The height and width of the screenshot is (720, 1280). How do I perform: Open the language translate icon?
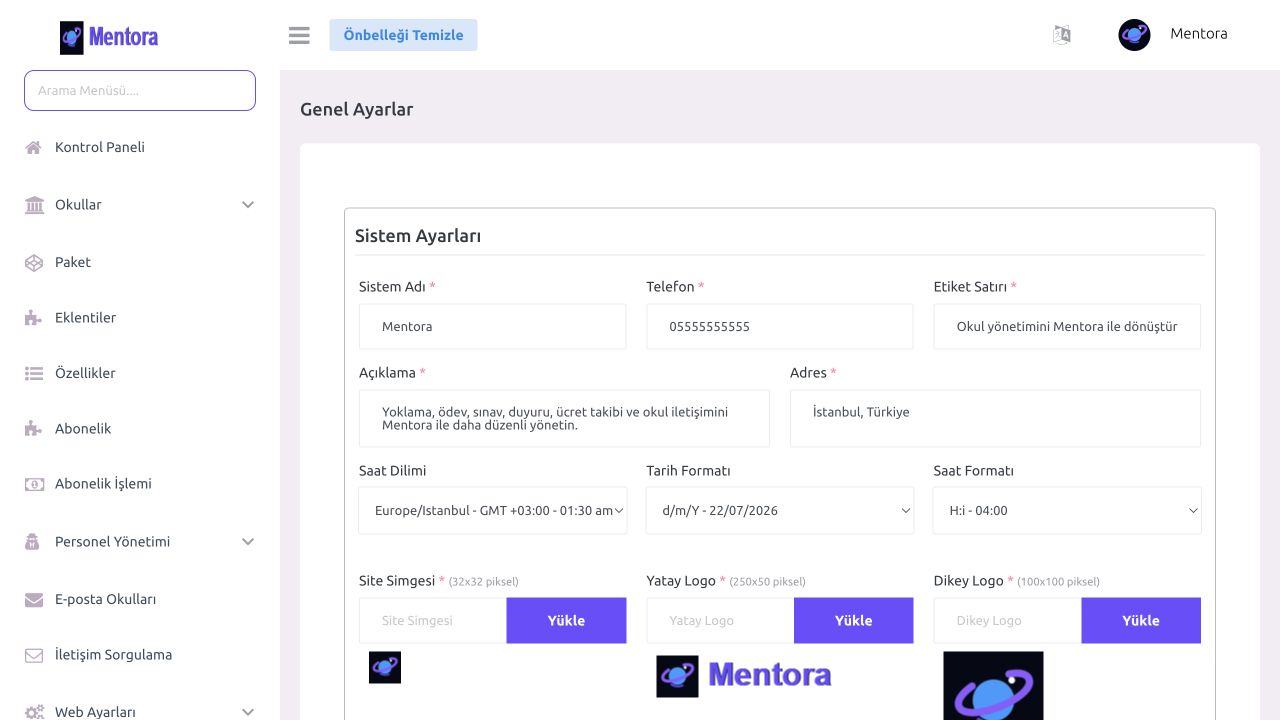coord(1062,35)
